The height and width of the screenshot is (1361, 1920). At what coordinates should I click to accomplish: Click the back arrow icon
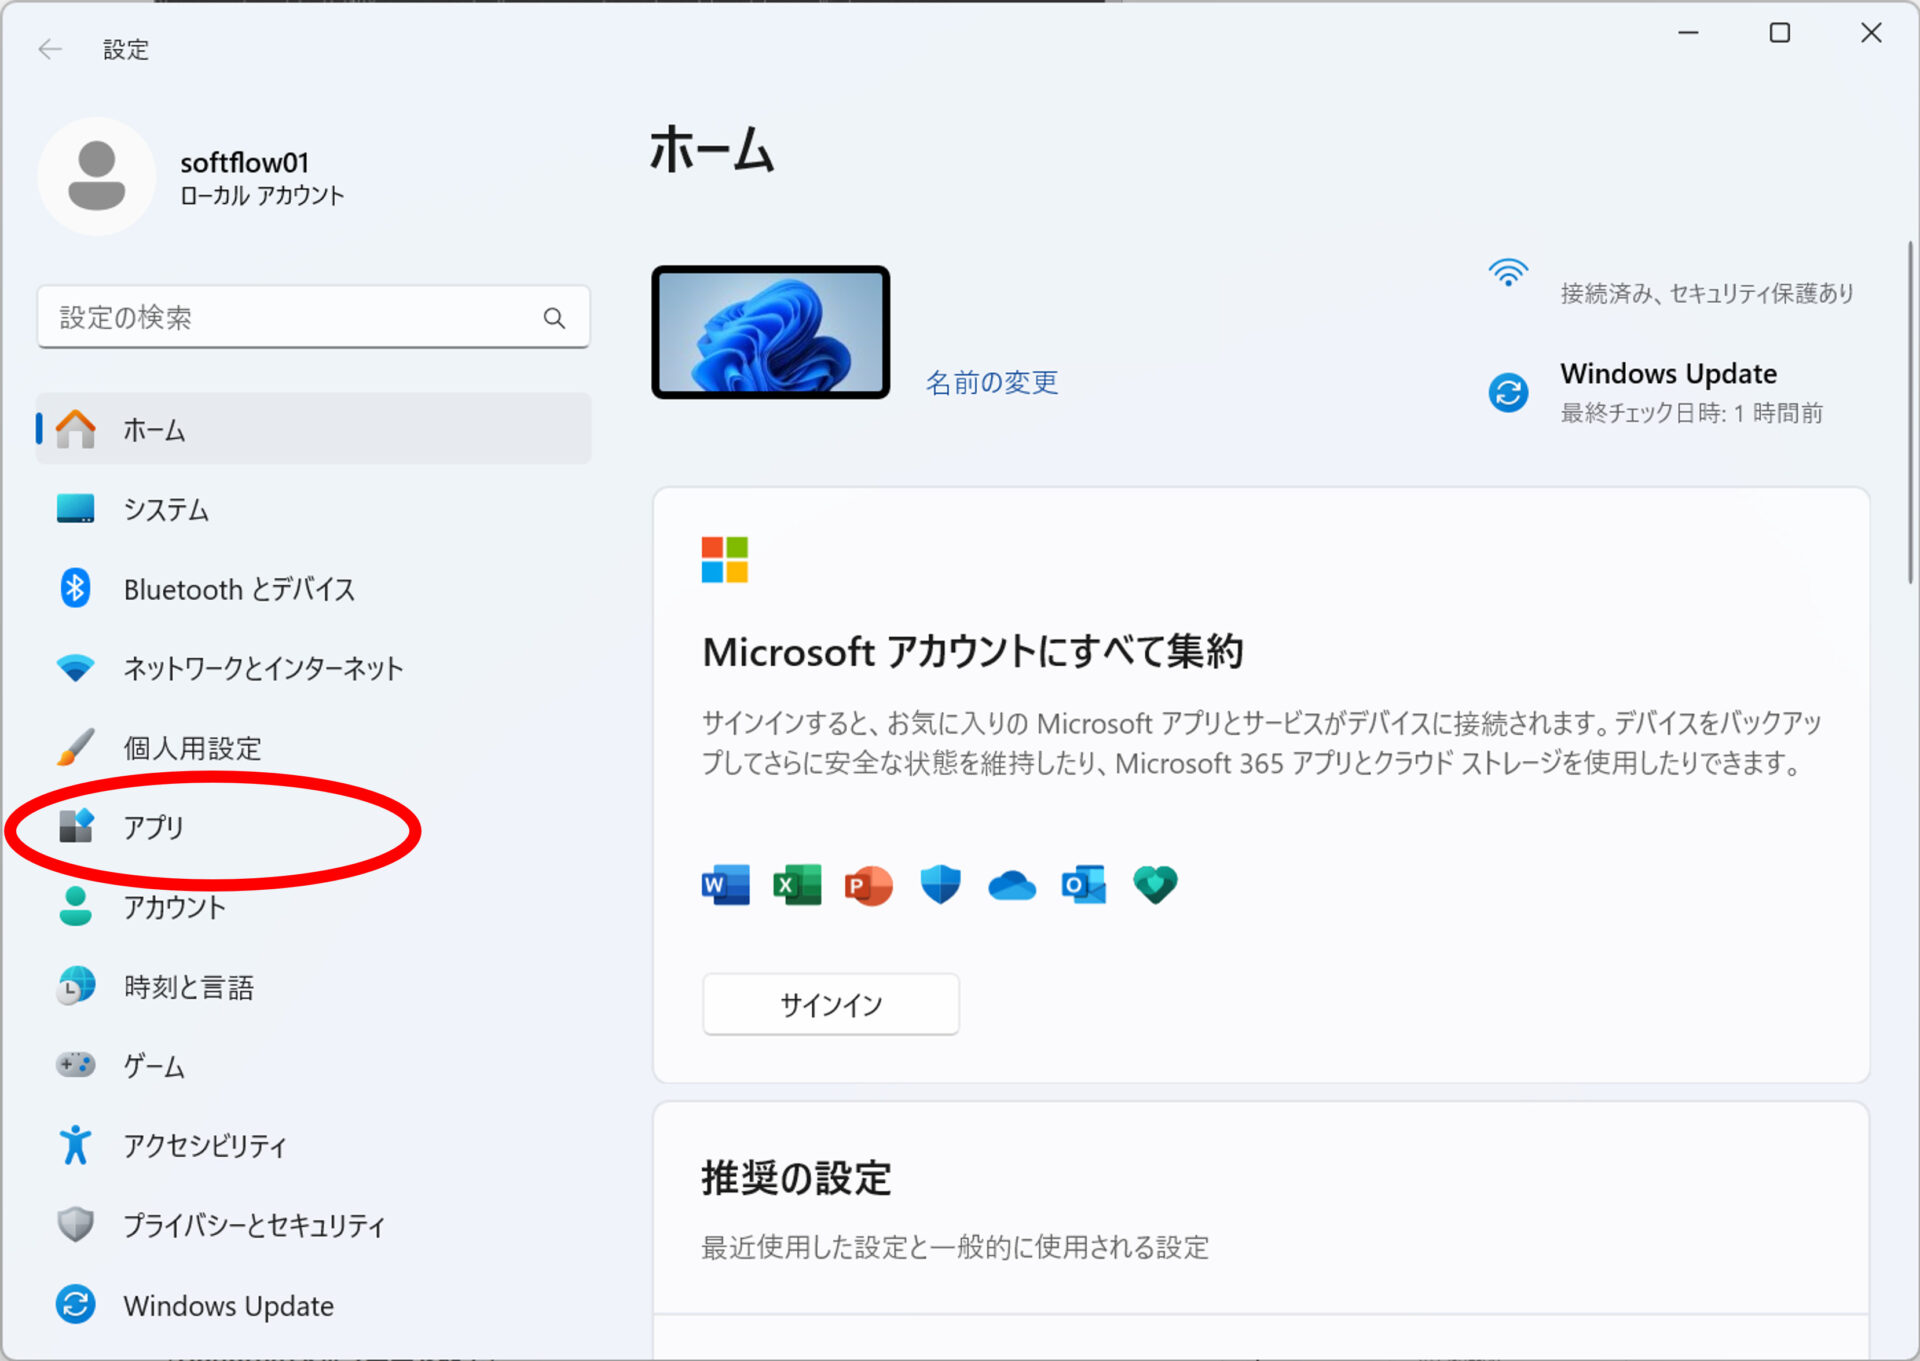[50, 49]
